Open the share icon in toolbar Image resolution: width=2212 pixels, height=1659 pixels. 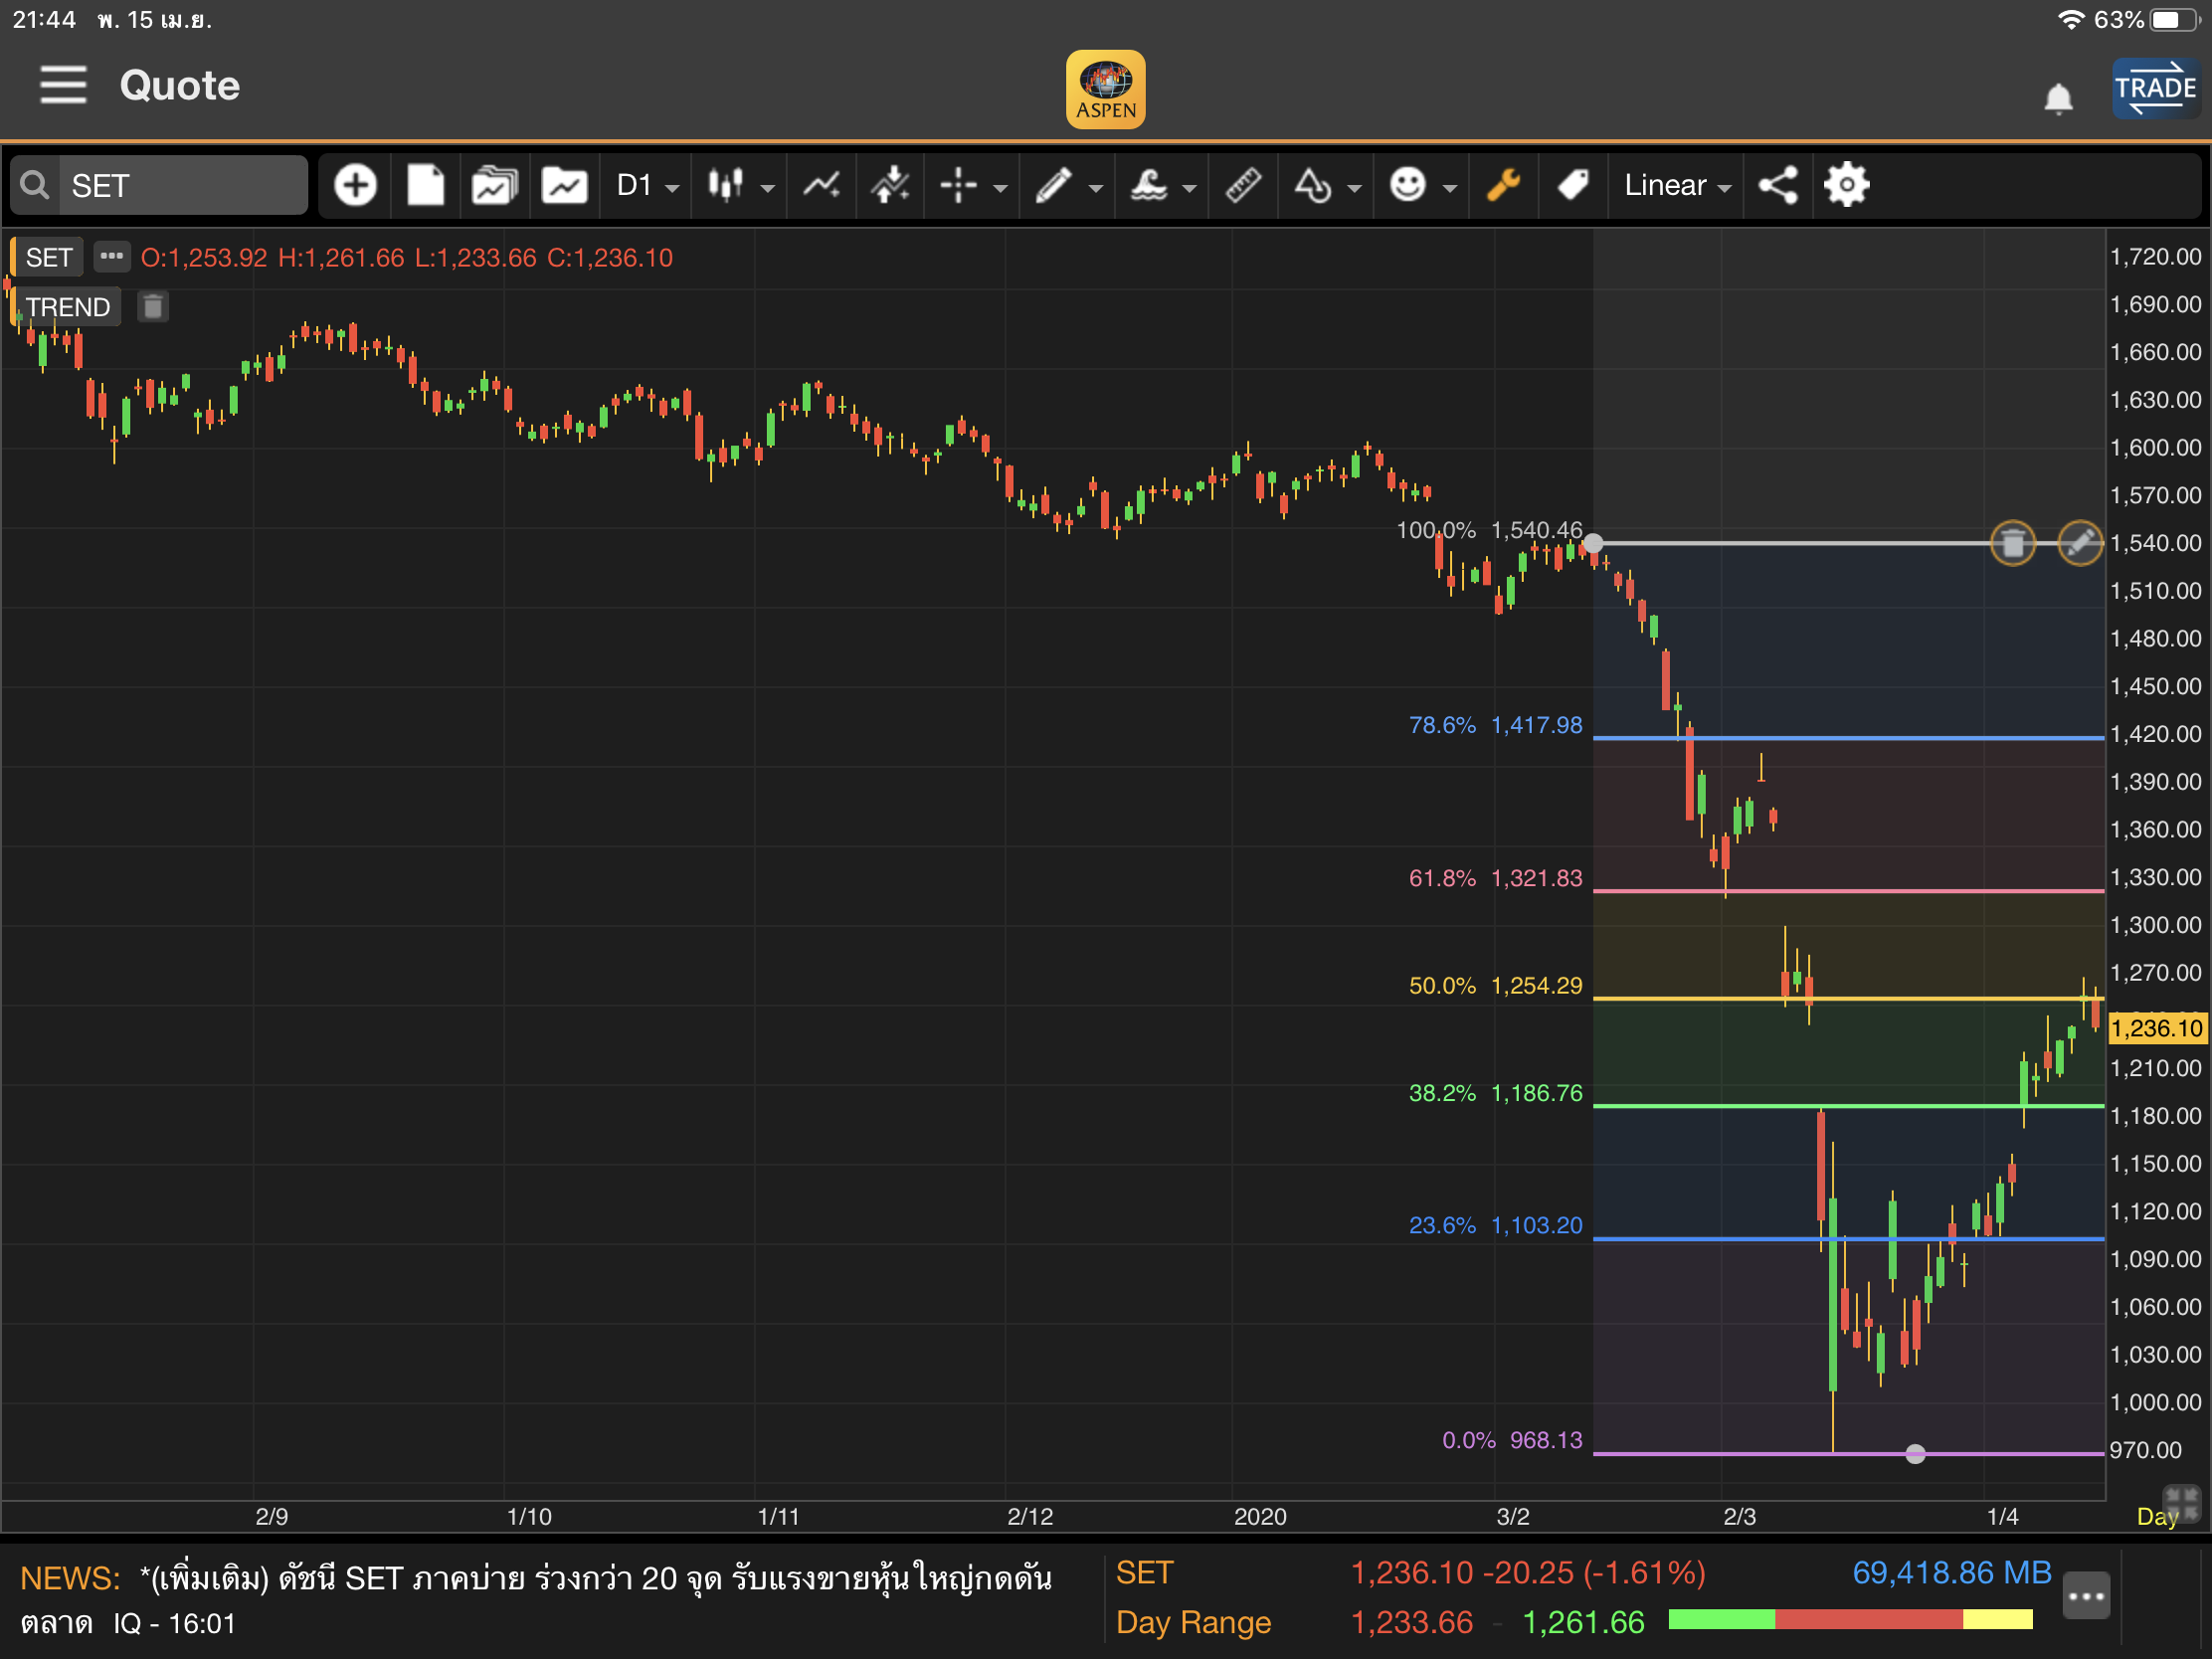1778,186
